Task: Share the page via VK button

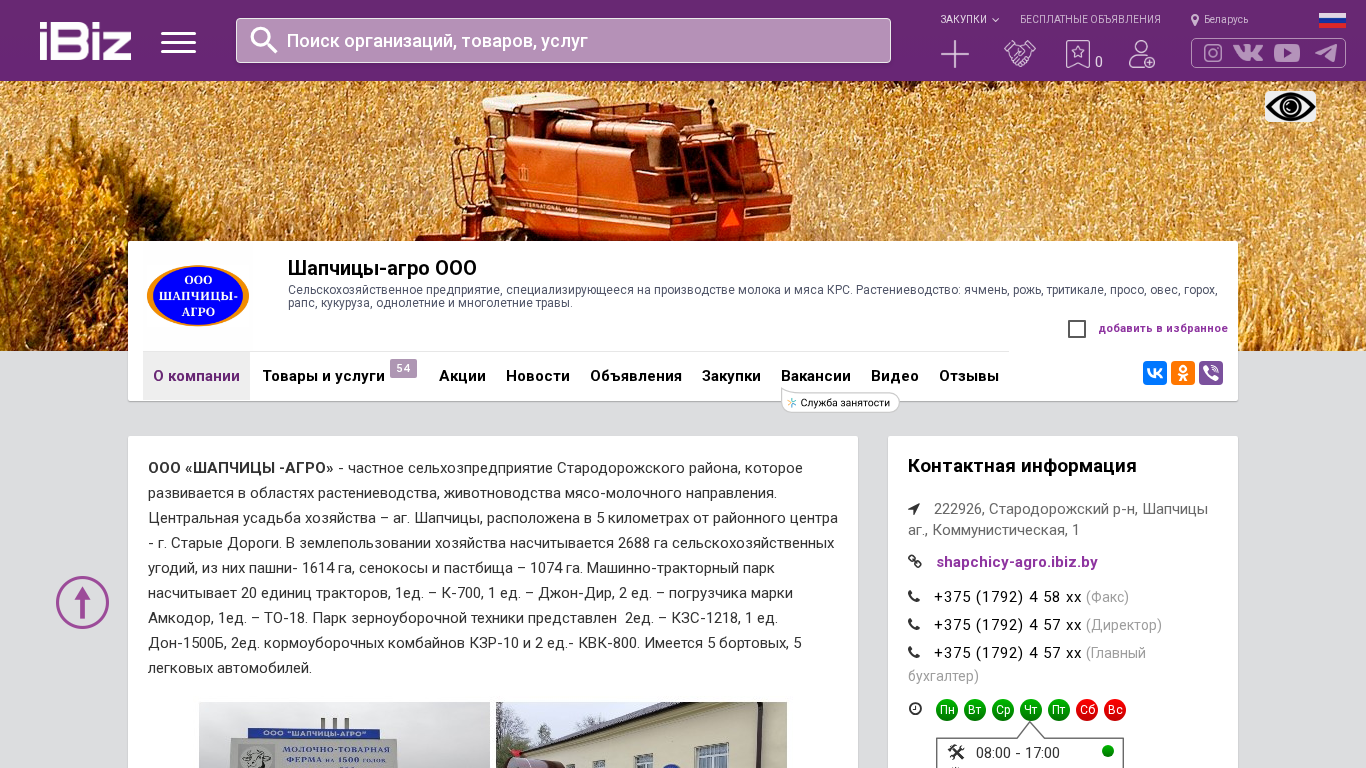Action: [x=1155, y=373]
